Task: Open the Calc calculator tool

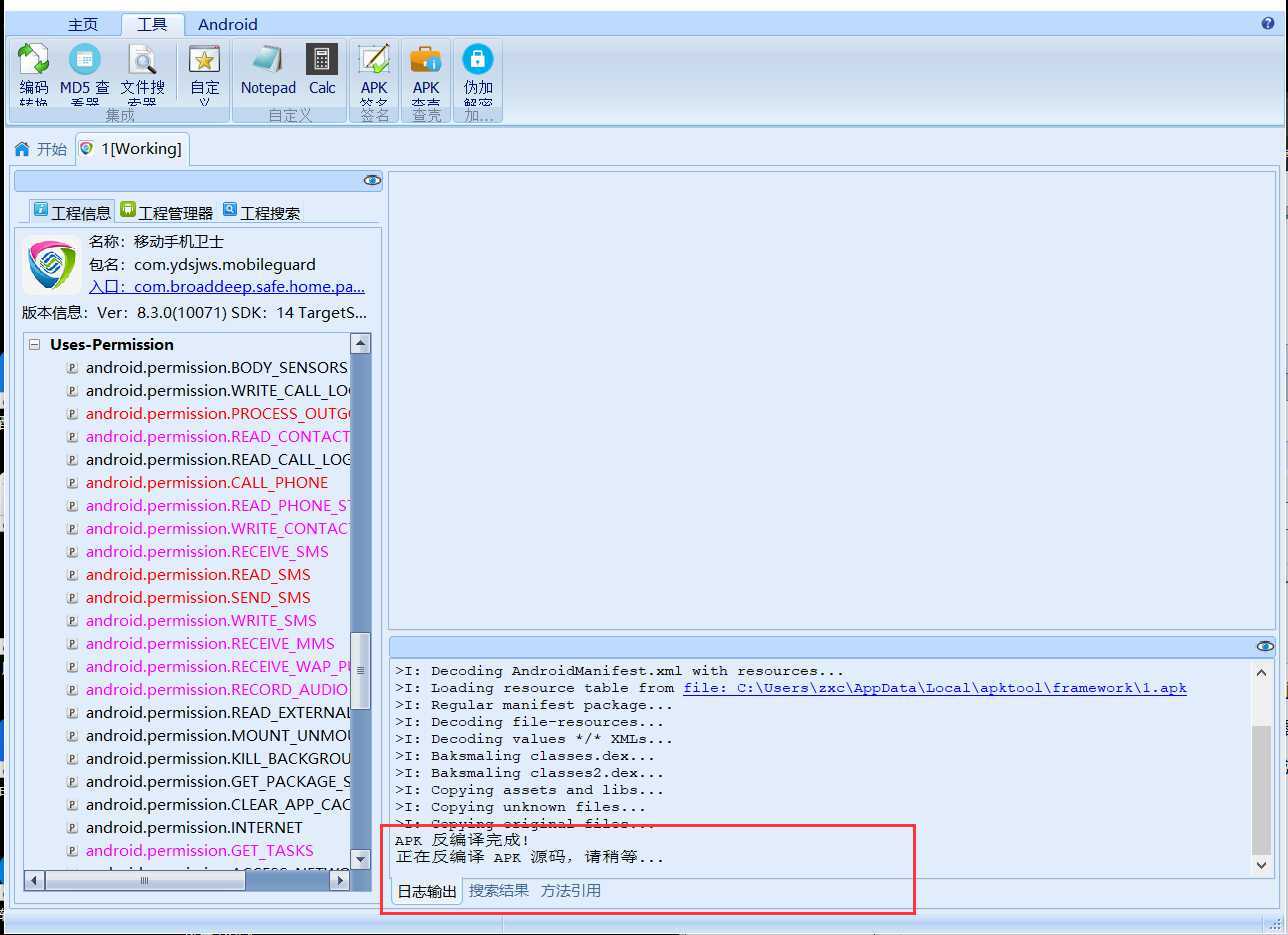Action: 322,71
